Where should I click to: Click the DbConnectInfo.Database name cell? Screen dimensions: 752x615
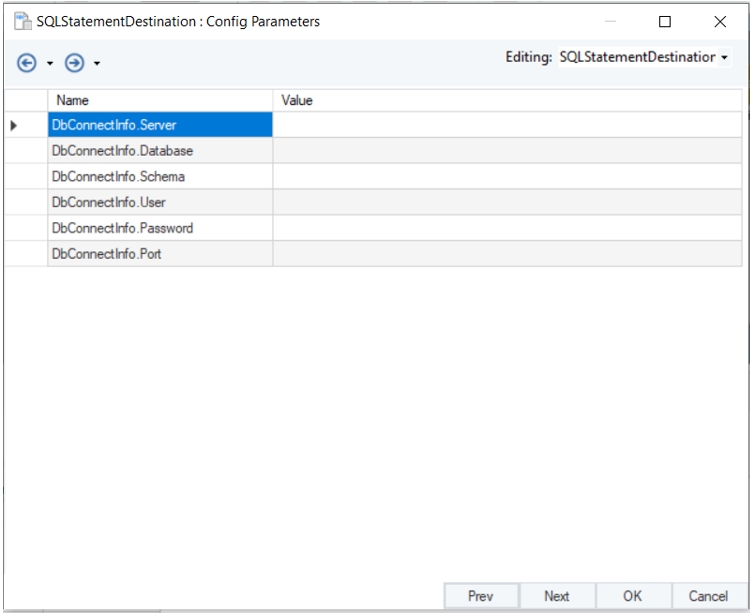[x=160, y=151]
